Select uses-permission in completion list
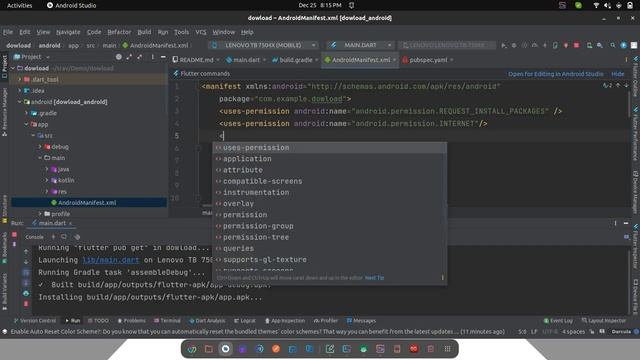Image resolution: width=640 pixels, height=360 pixels. point(330,148)
